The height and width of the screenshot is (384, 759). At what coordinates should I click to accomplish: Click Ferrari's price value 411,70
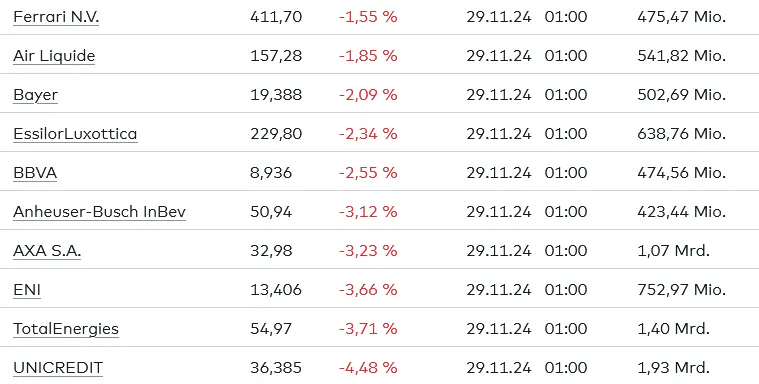(276, 17)
